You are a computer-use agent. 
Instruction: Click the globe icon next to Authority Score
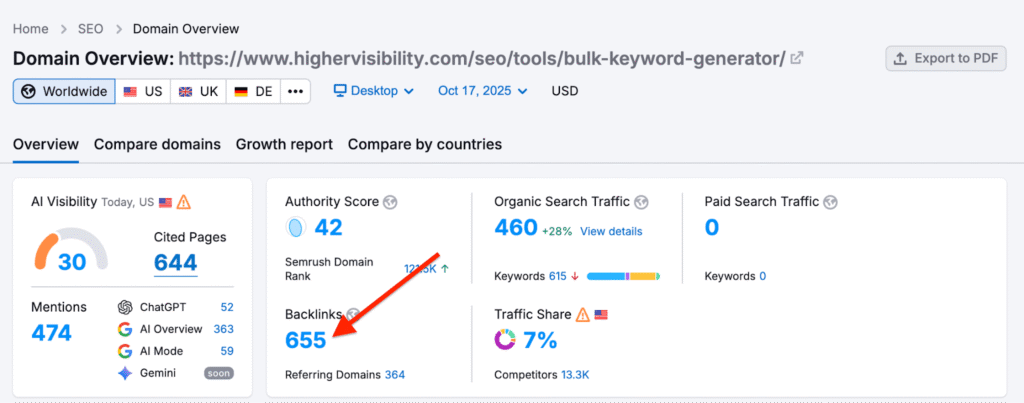click(x=391, y=202)
